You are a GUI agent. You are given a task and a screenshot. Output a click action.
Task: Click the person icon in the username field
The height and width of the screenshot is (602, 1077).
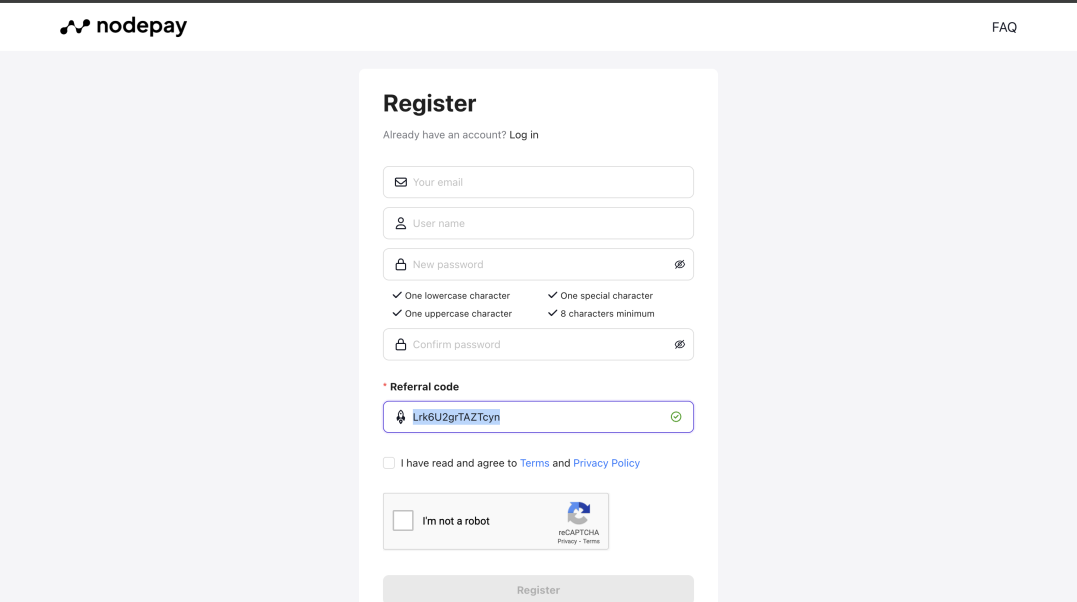(400, 223)
